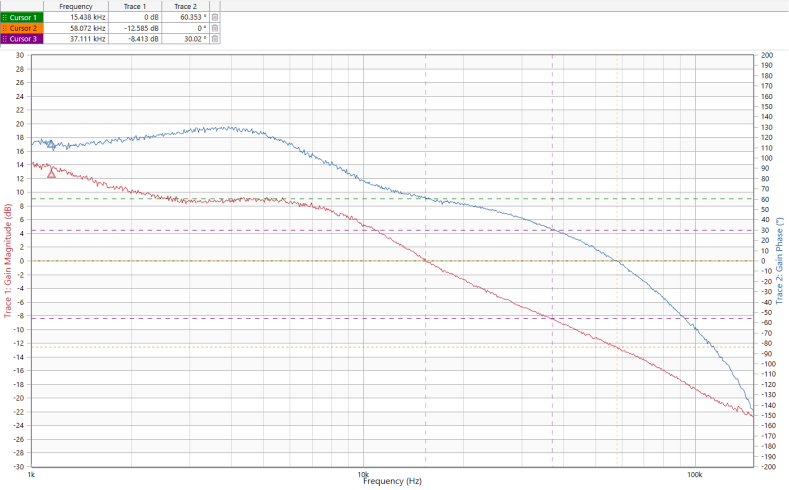Delete Cursor 1 with its trash icon
This screenshot has width=789, height=490.
click(x=215, y=17)
